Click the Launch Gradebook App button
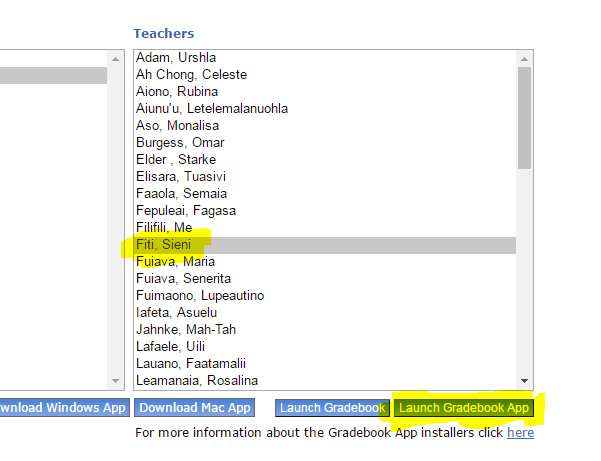The height and width of the screenshot is (461, 601). click(x=464, y=407)
